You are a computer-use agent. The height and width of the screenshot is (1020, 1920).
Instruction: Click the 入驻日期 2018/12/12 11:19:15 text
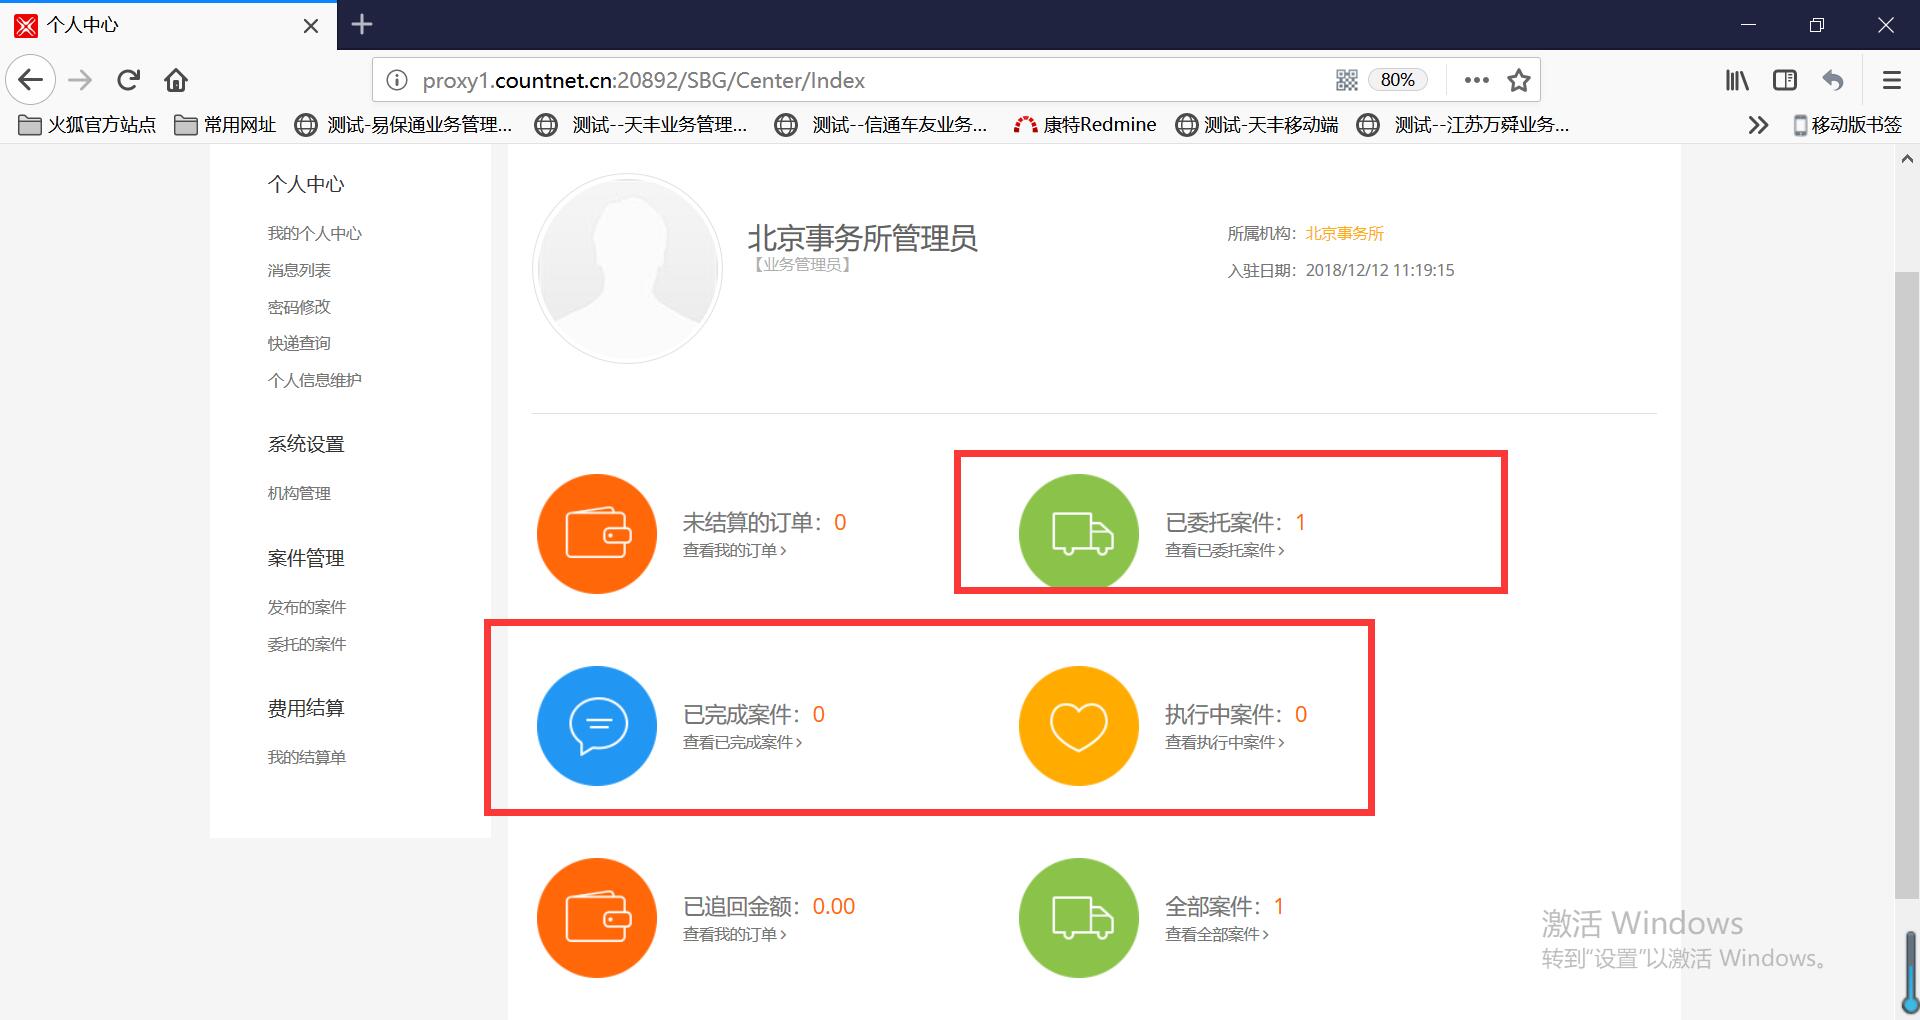coord(1341,270)
